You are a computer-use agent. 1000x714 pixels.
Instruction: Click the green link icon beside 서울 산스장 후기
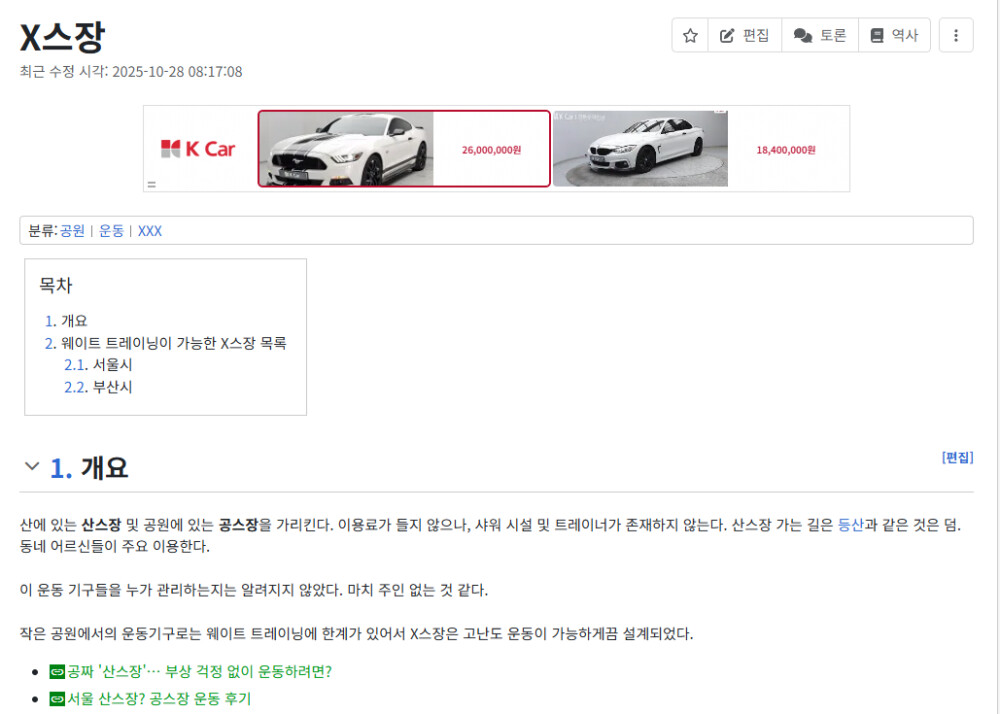[57, 699]
